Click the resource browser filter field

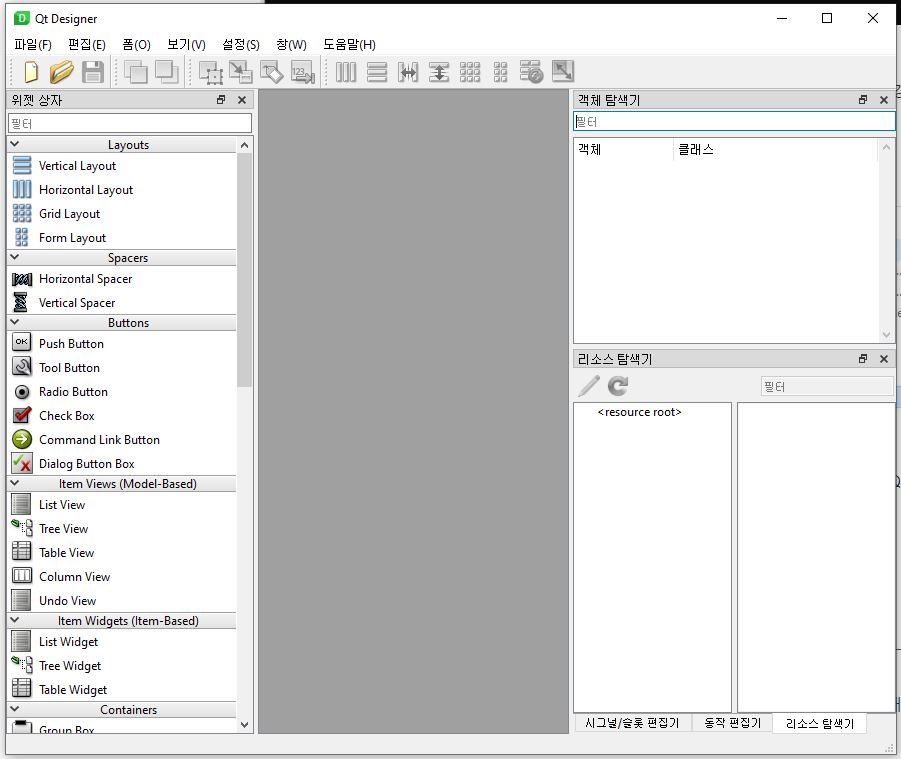tap(827, 387)
